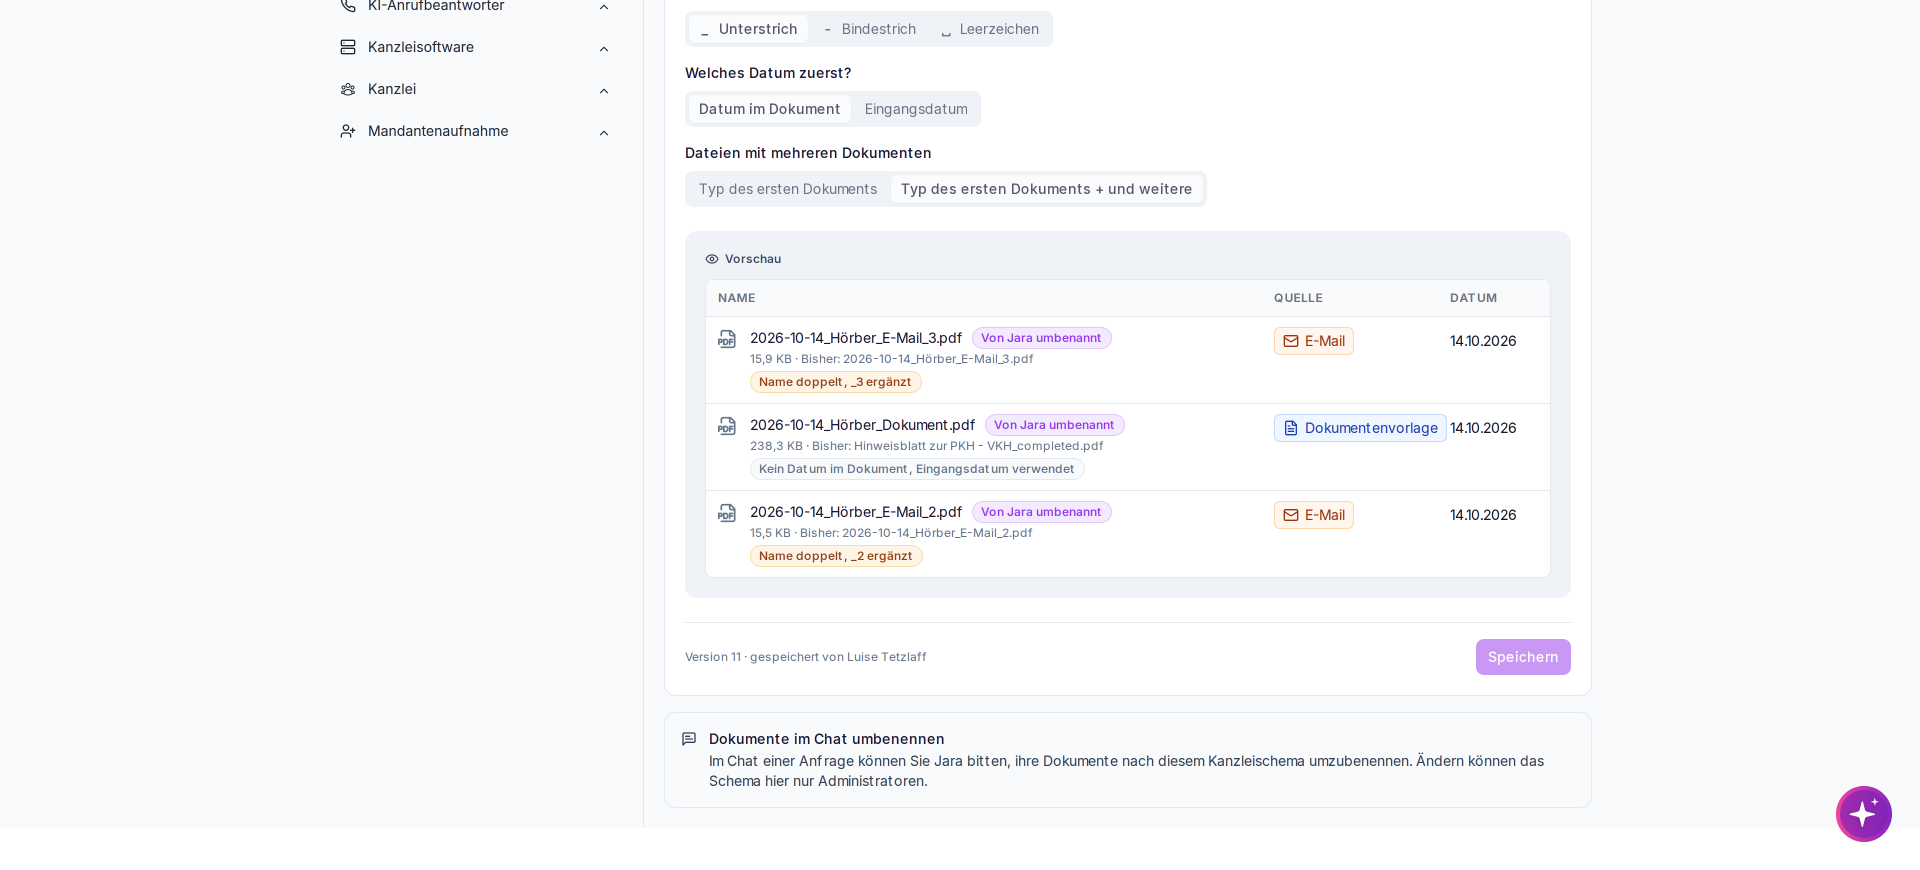The height and width of the screenshot is (870, 1920).
Task: Choose Datum im Dokument first
Action: [769, 109]
